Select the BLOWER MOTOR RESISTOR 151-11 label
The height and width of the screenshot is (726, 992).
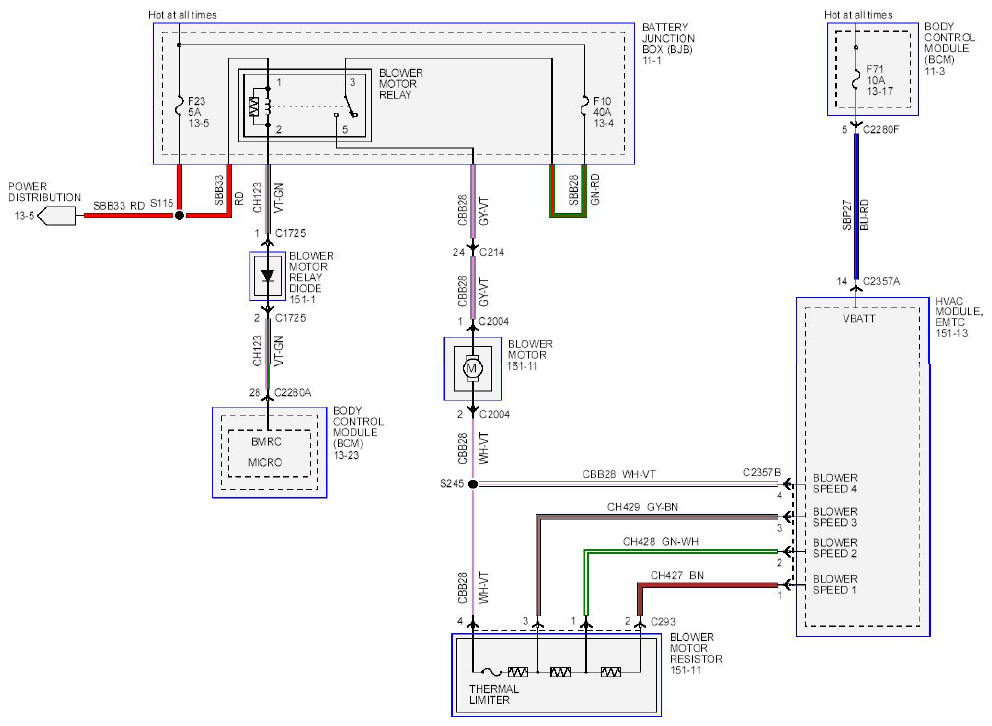tap(696, 653)
